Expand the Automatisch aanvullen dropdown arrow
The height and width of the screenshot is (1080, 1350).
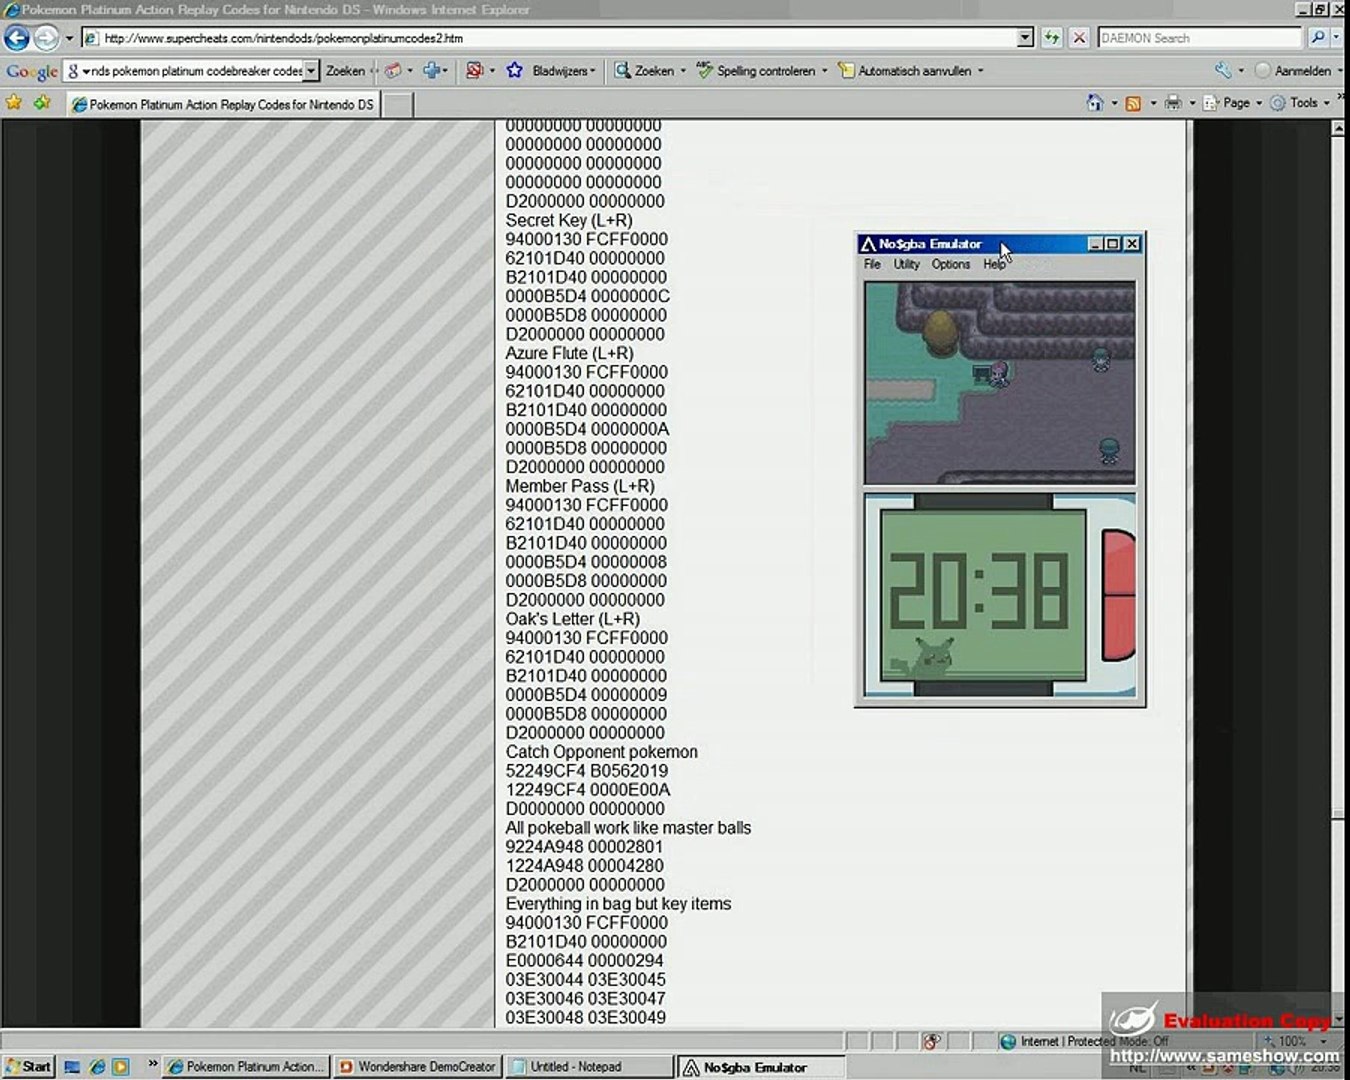tap(981, 71)
